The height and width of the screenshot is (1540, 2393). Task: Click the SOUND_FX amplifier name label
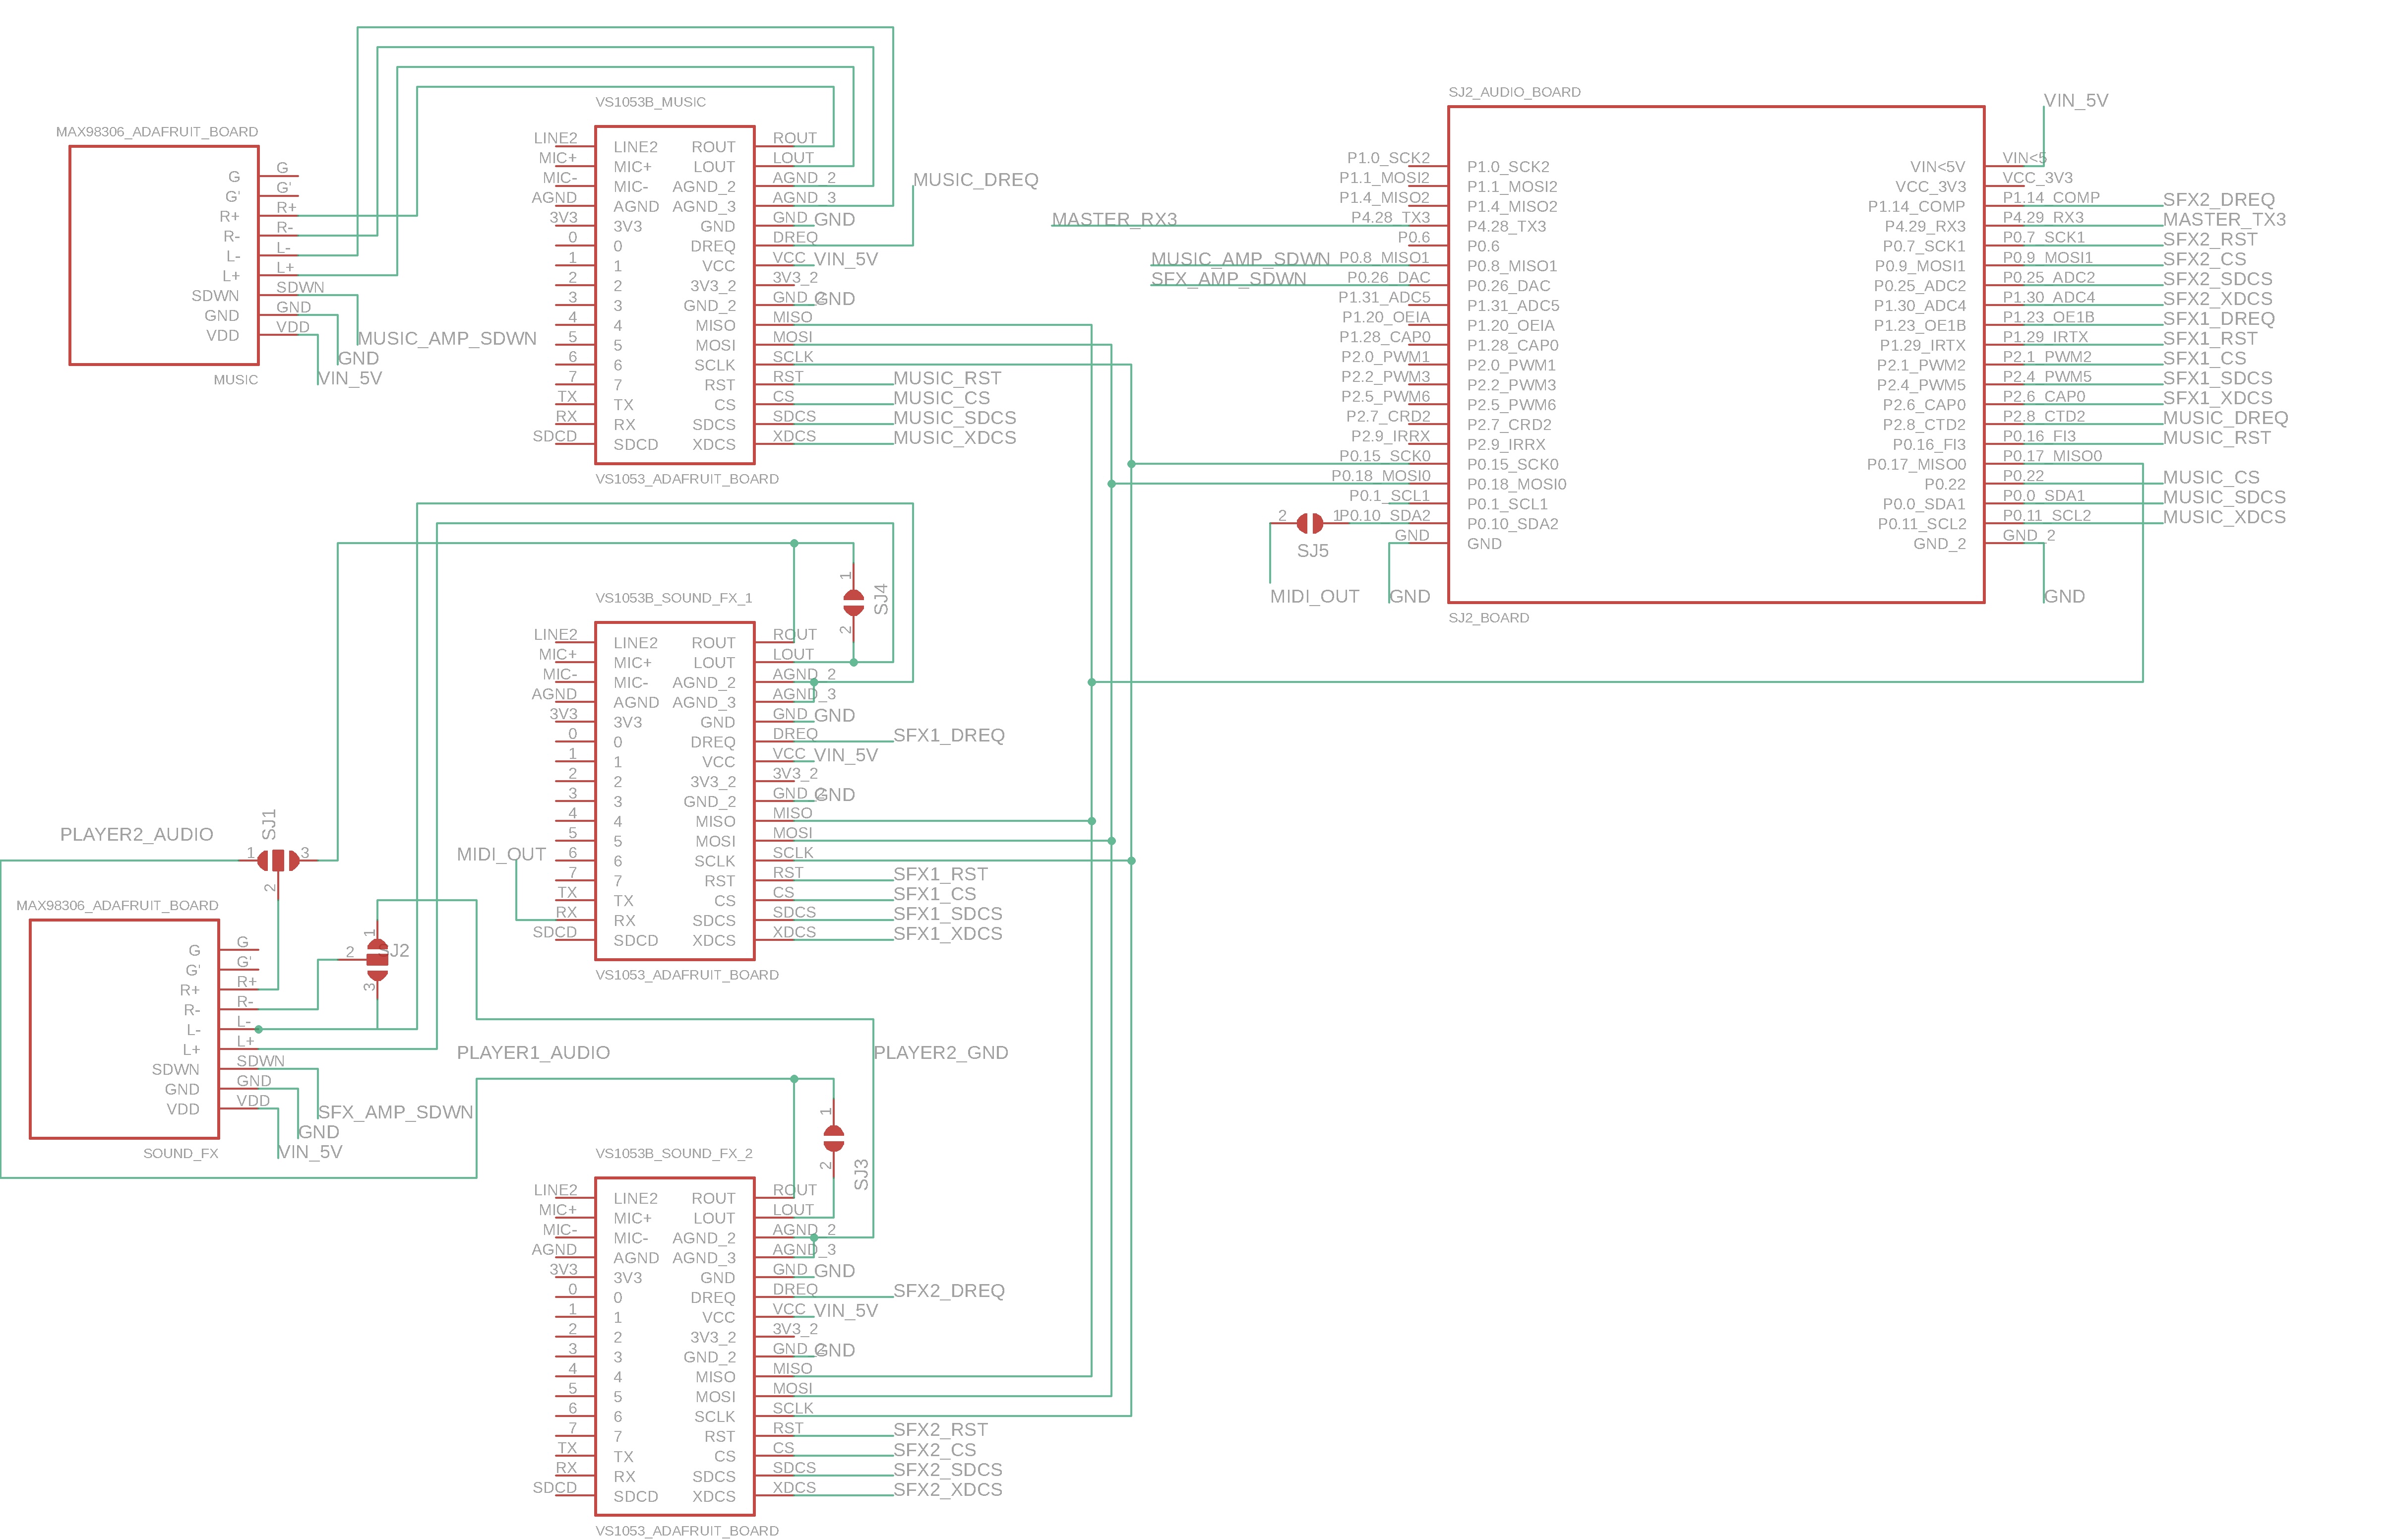pyautogui.click(x=181, y=1153)
